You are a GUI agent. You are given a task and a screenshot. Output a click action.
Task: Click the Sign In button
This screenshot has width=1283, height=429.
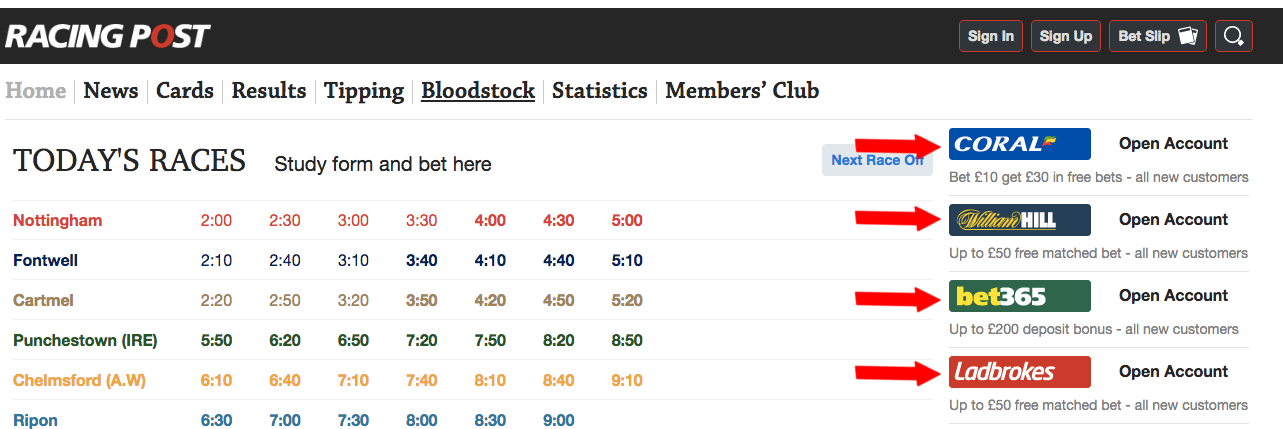(991, 36)
